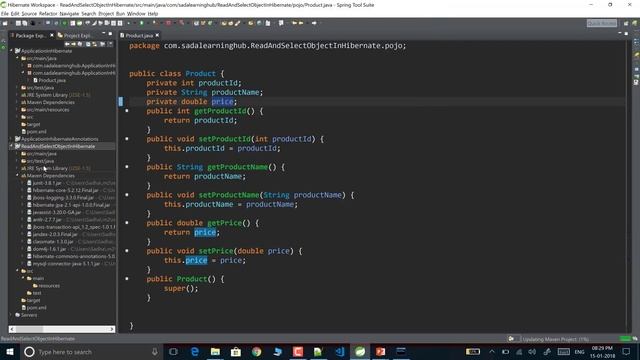Collapse the ReadAndSelectObjectInHibernate project node
This screenshot has height=360, width=640.
click(x=11, y=146)
